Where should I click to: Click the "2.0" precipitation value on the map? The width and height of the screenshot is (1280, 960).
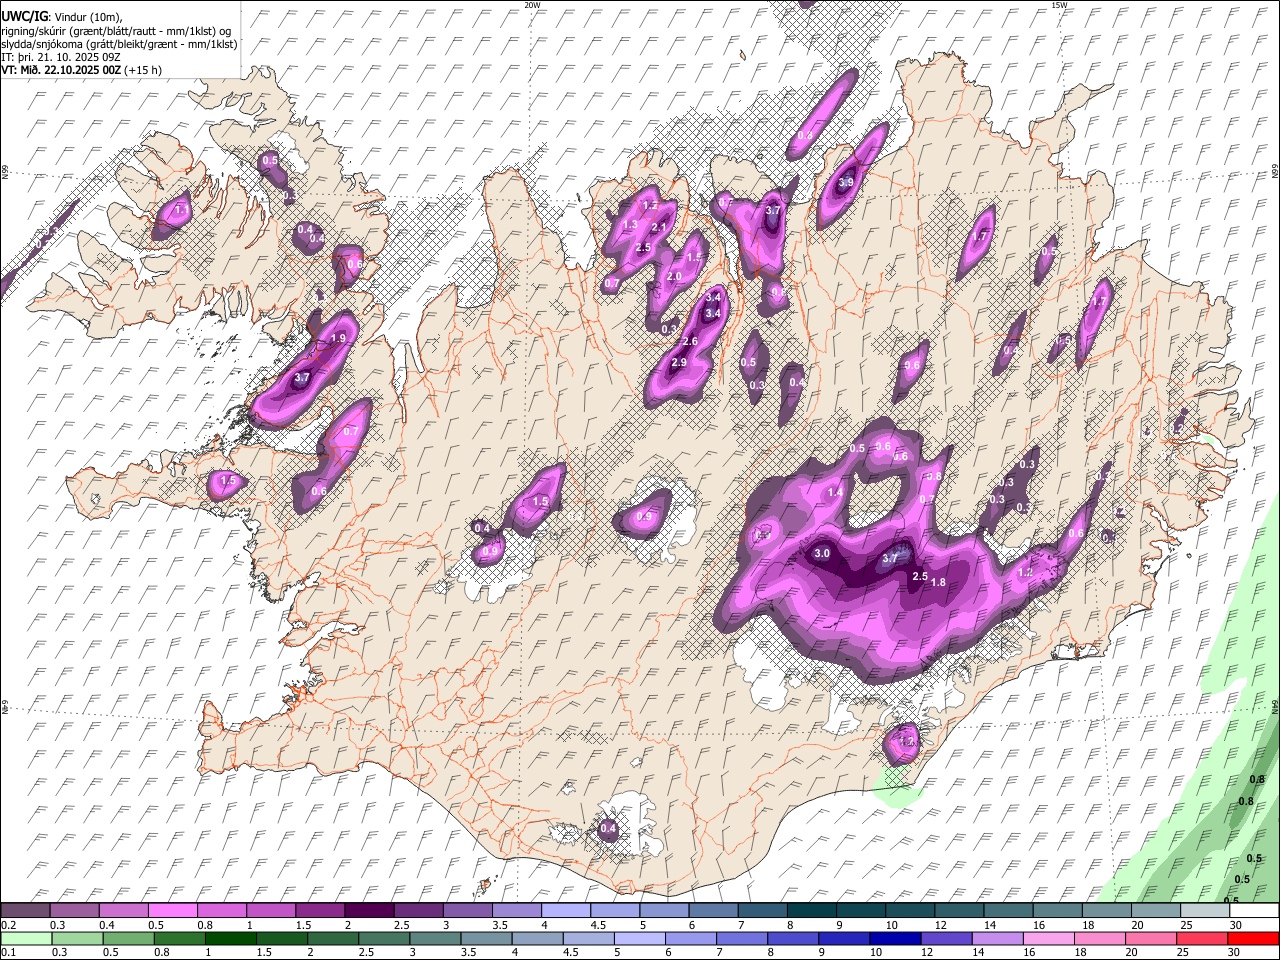click(x=674, y=276)
